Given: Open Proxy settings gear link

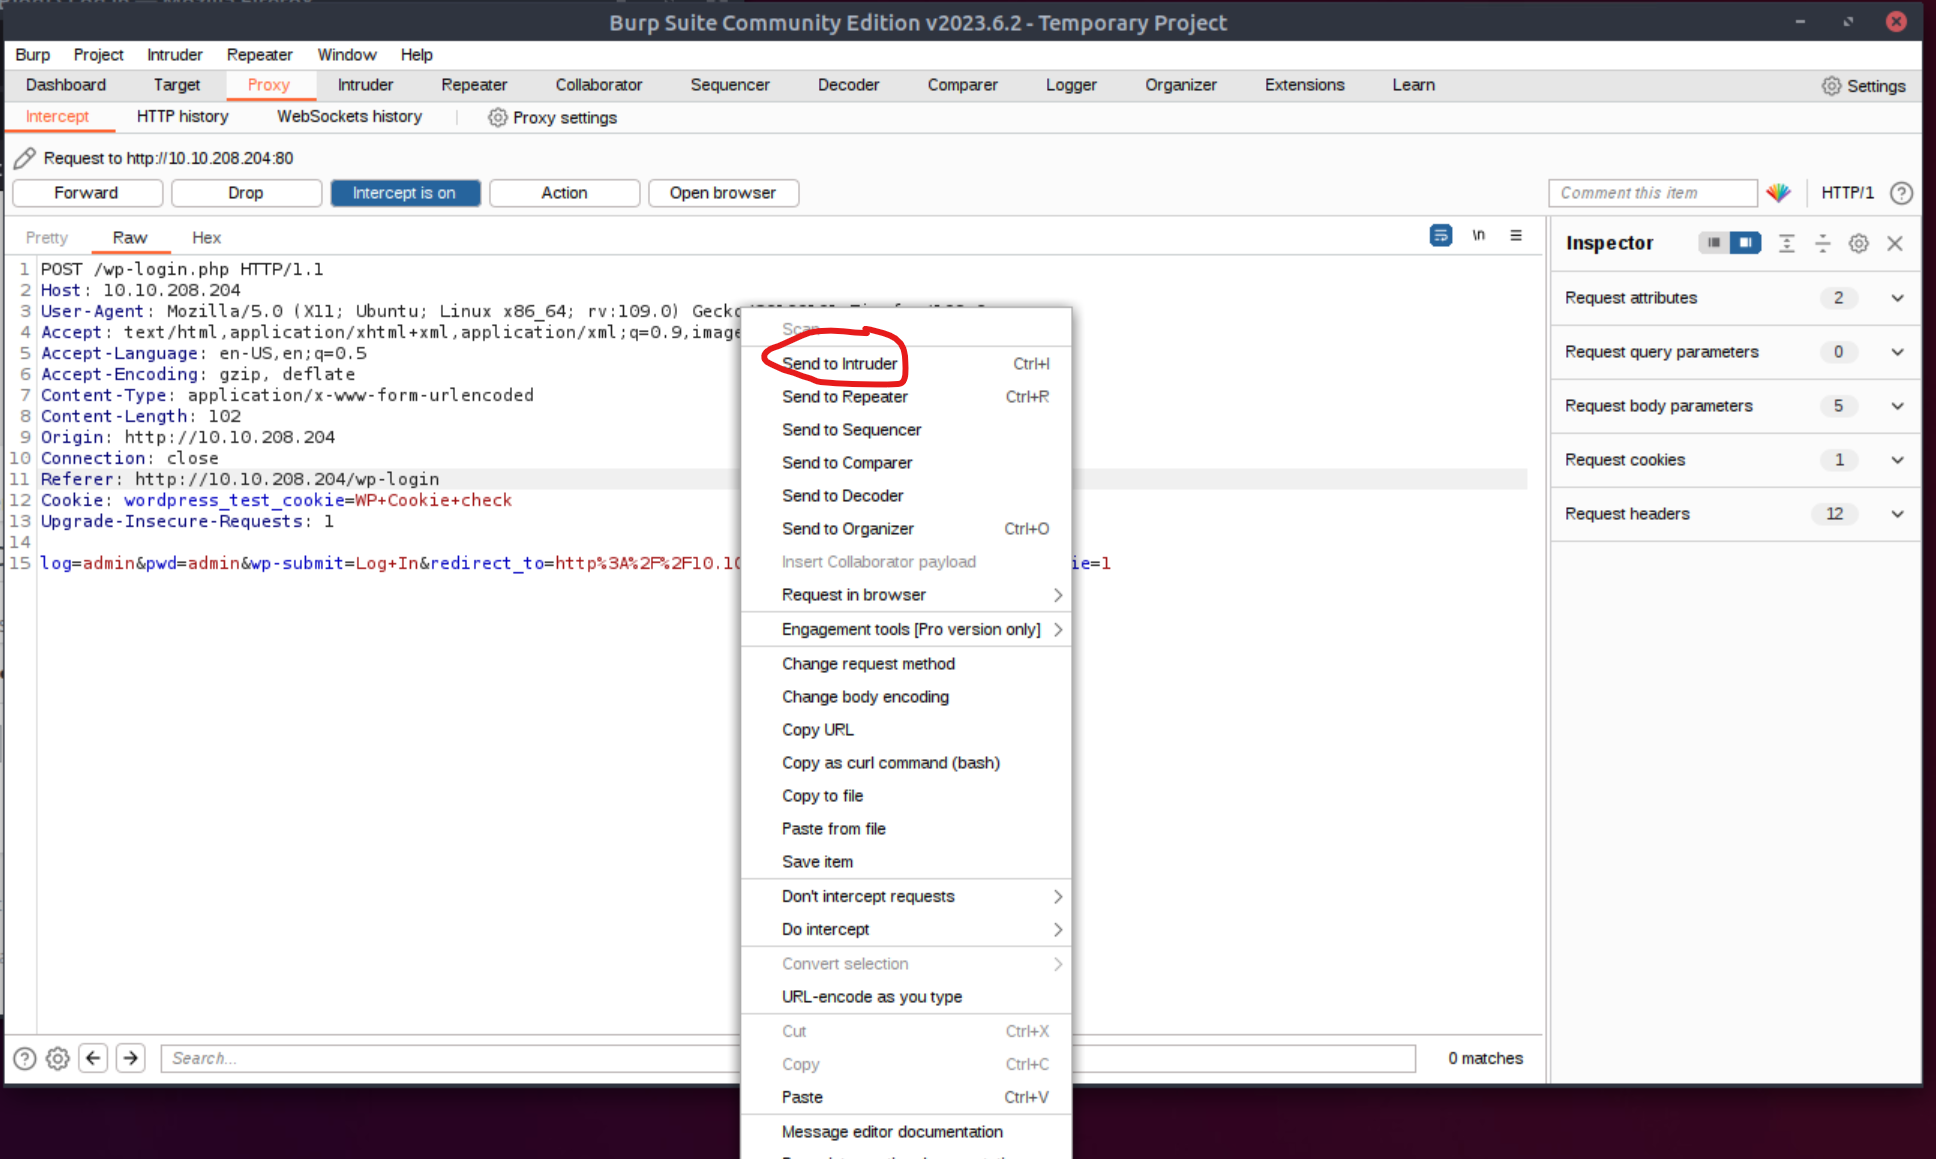Looking at the screenshot, I should pos(553,118).
